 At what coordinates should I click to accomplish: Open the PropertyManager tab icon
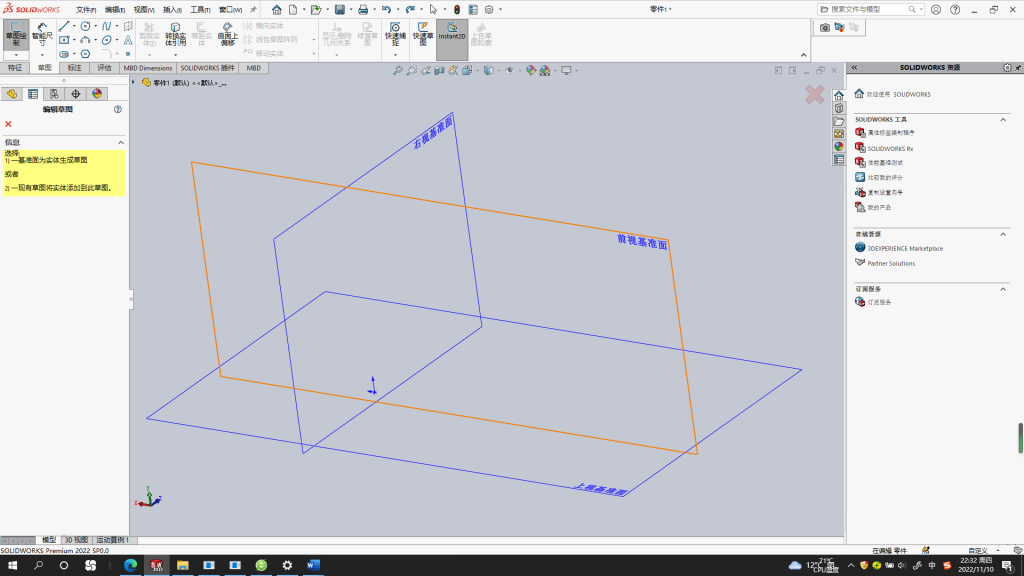[x=33, y=94]
